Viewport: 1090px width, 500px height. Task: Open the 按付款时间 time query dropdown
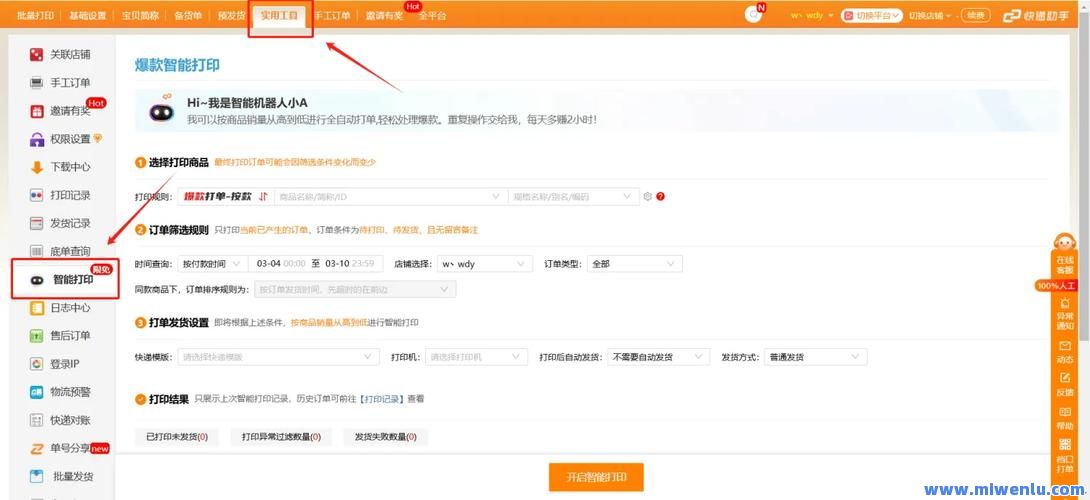[212, 264]
